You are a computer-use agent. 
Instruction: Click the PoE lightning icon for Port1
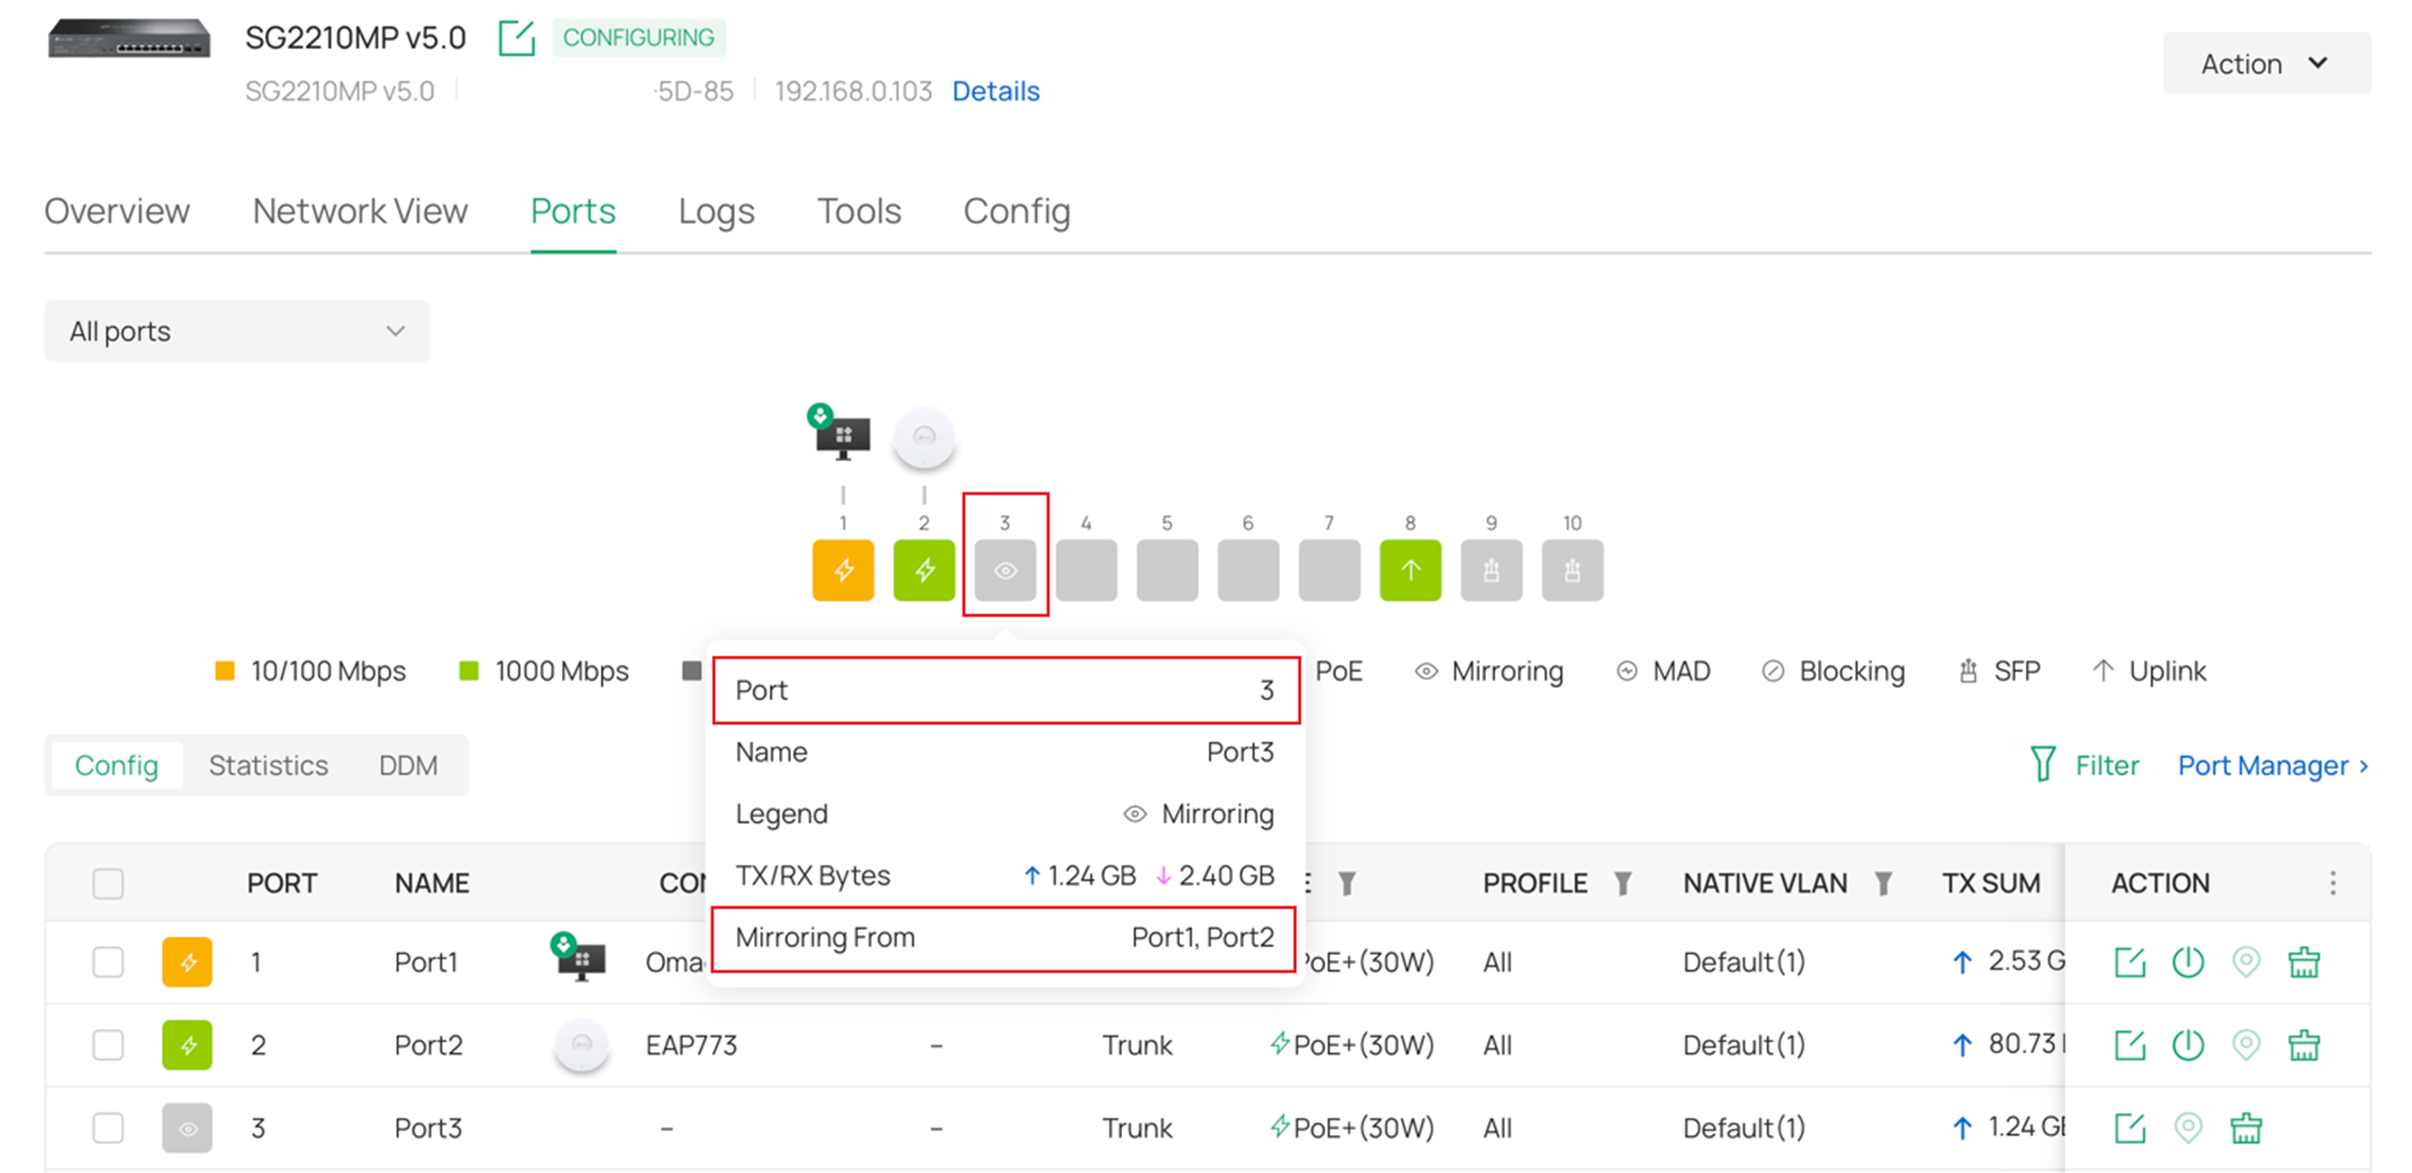click(187, 961)
